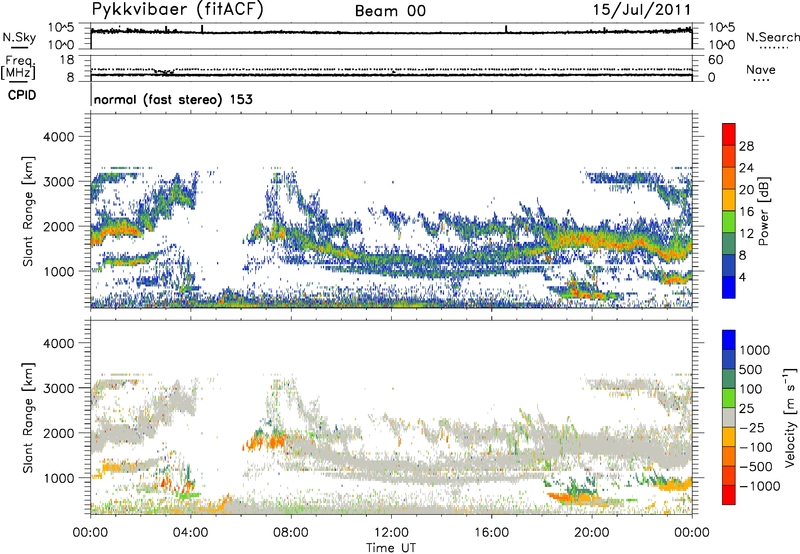Click blue bottom segment of Power colorbar
The image size is (800, 554).
(x=729, y=287)
